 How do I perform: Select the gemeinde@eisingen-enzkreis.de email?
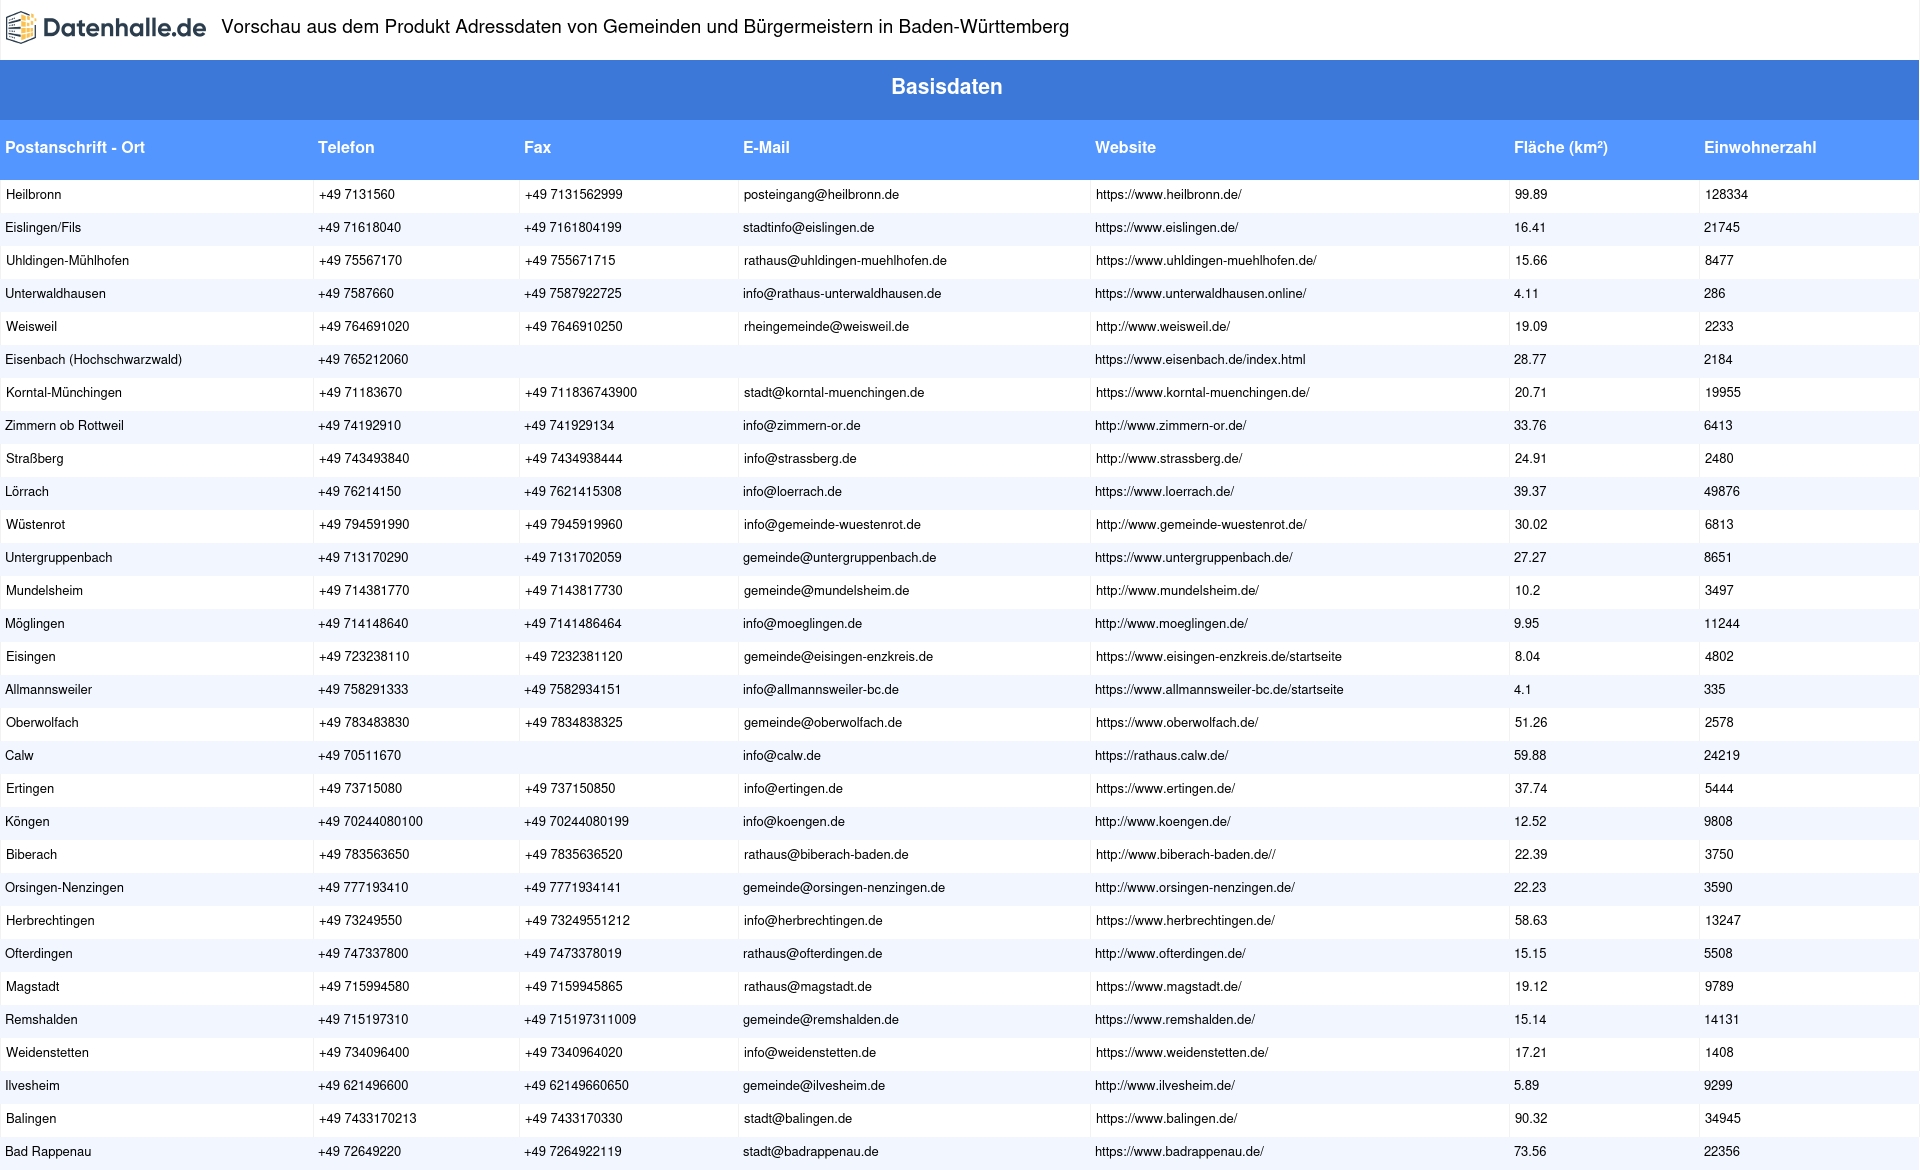838,657
